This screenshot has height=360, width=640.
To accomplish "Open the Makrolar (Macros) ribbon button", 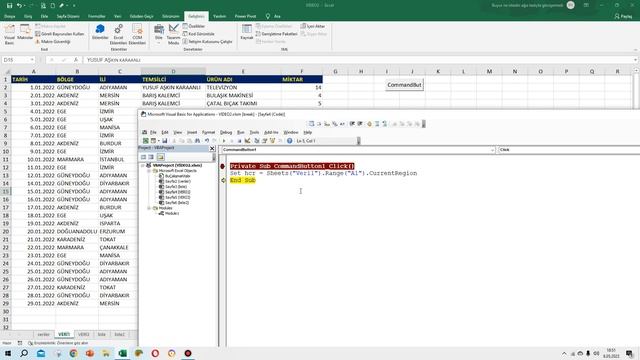I will click(25, 33).
